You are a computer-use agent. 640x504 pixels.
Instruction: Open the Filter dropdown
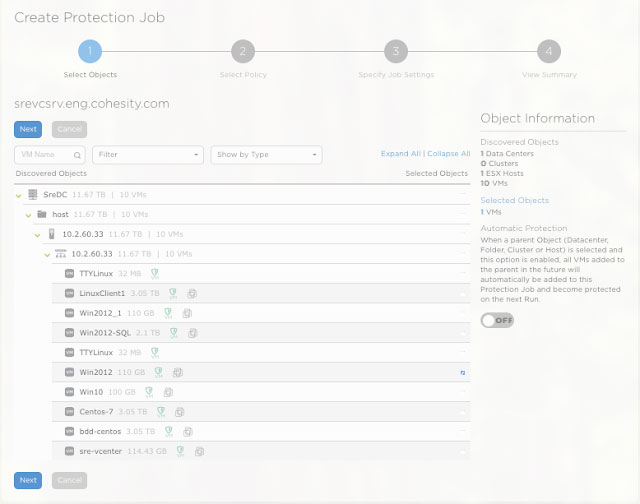click(148, 155)
